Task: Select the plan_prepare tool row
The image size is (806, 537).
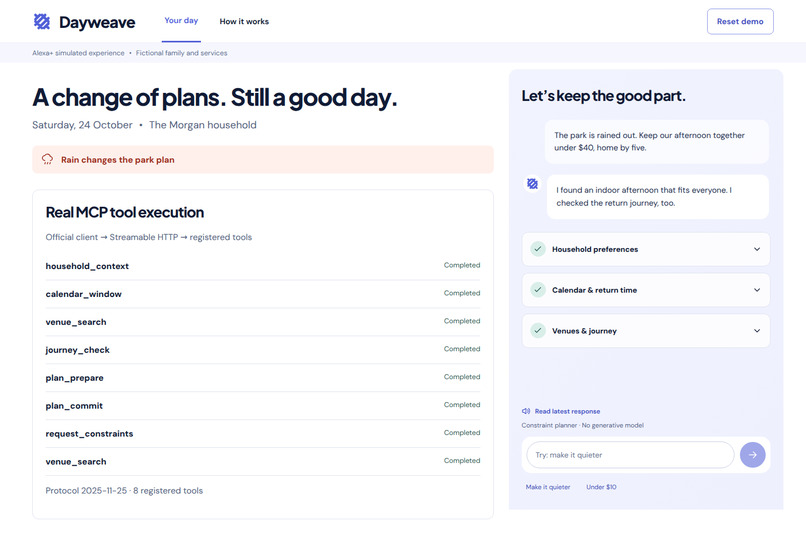Action: click(x=263, y=378)
